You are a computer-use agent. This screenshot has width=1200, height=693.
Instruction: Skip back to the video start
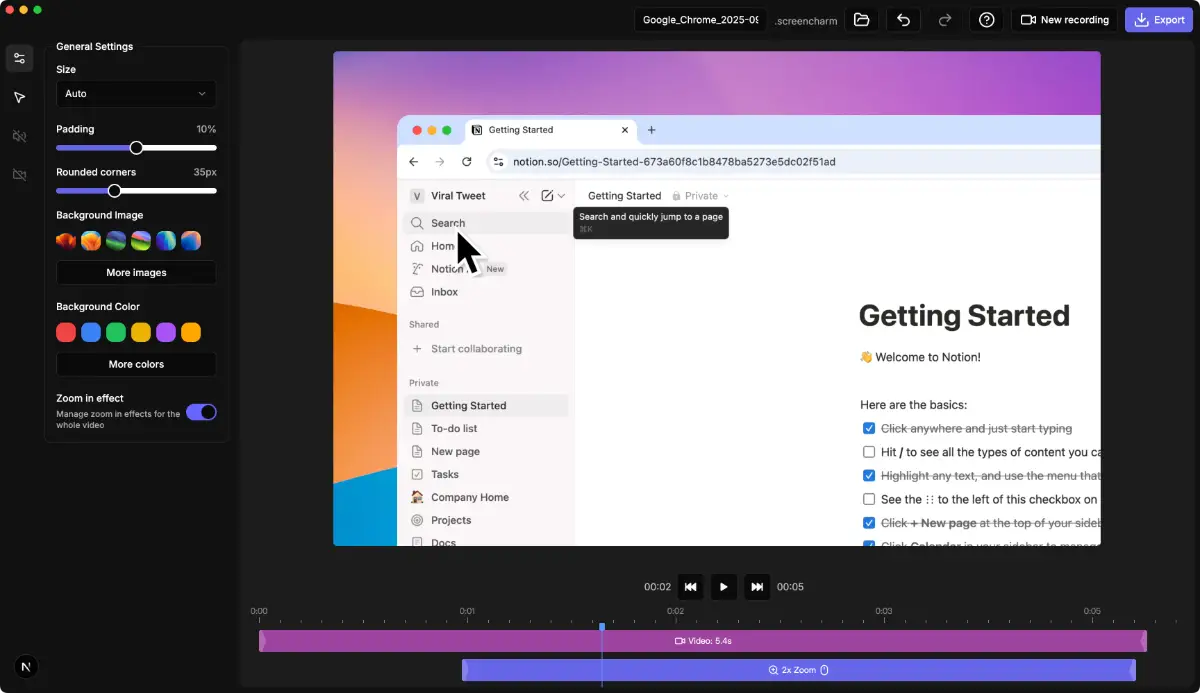(x=690, y=587)
